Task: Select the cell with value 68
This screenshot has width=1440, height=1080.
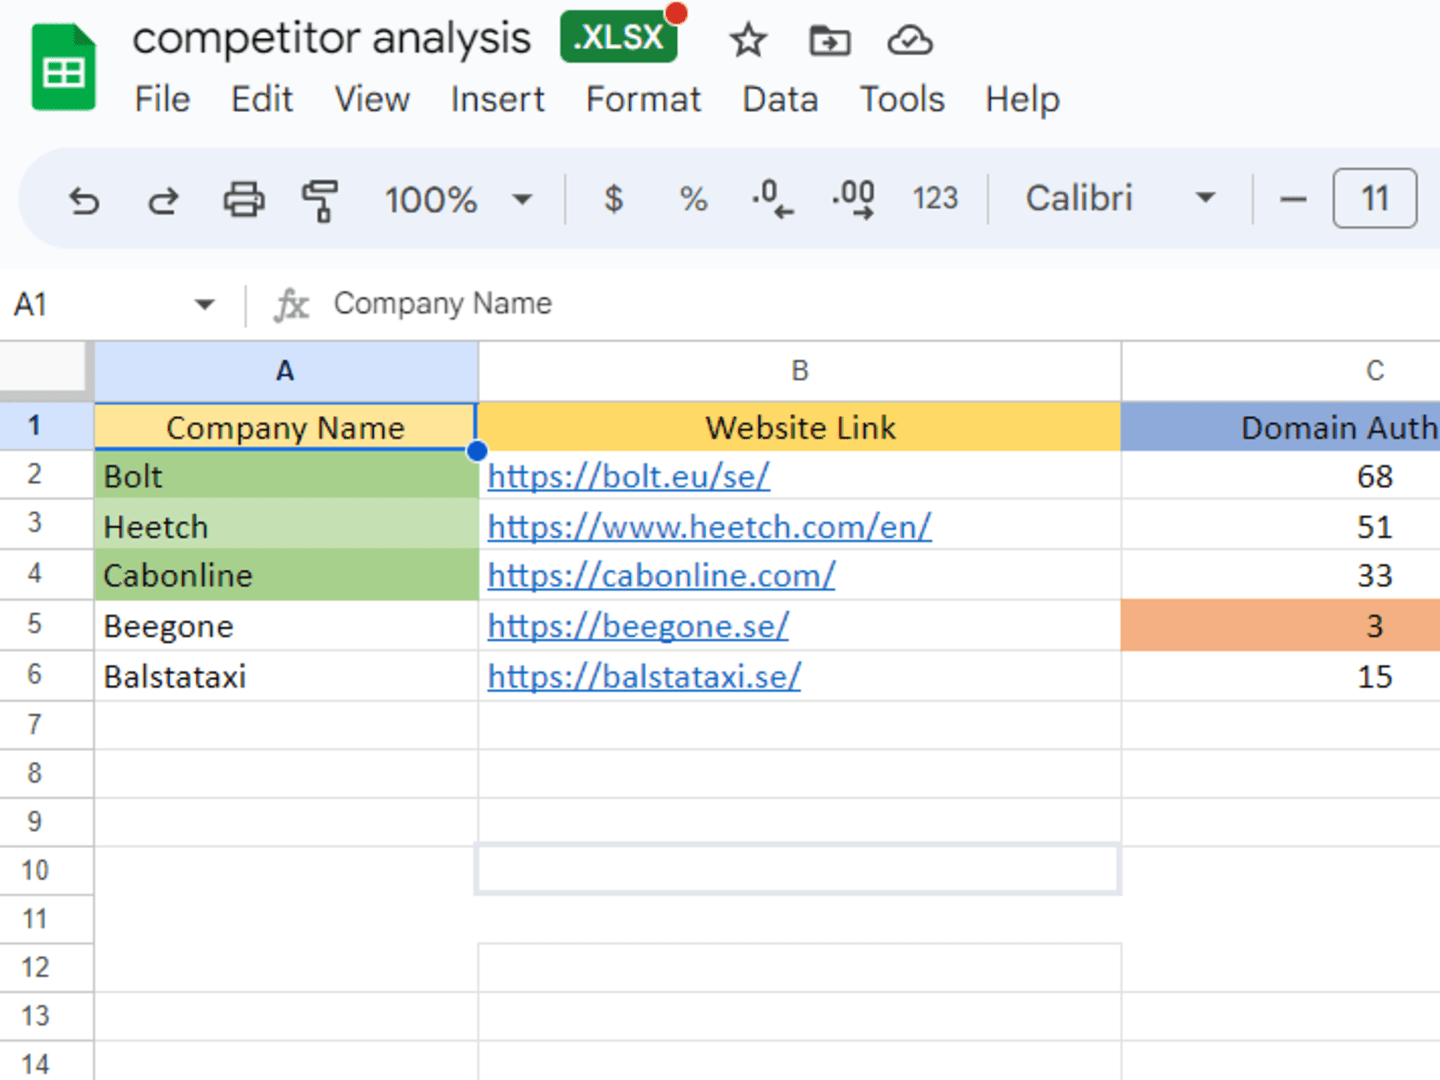Action: 1281,475
